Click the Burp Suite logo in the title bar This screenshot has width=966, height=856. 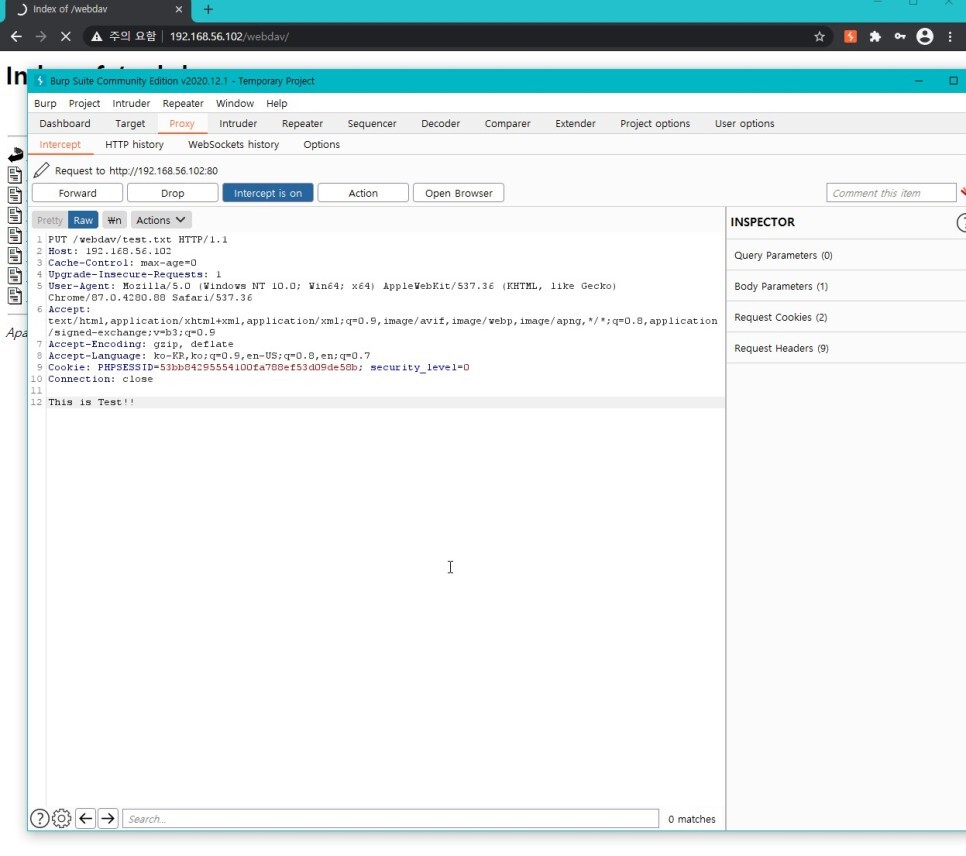pos(40,81)
